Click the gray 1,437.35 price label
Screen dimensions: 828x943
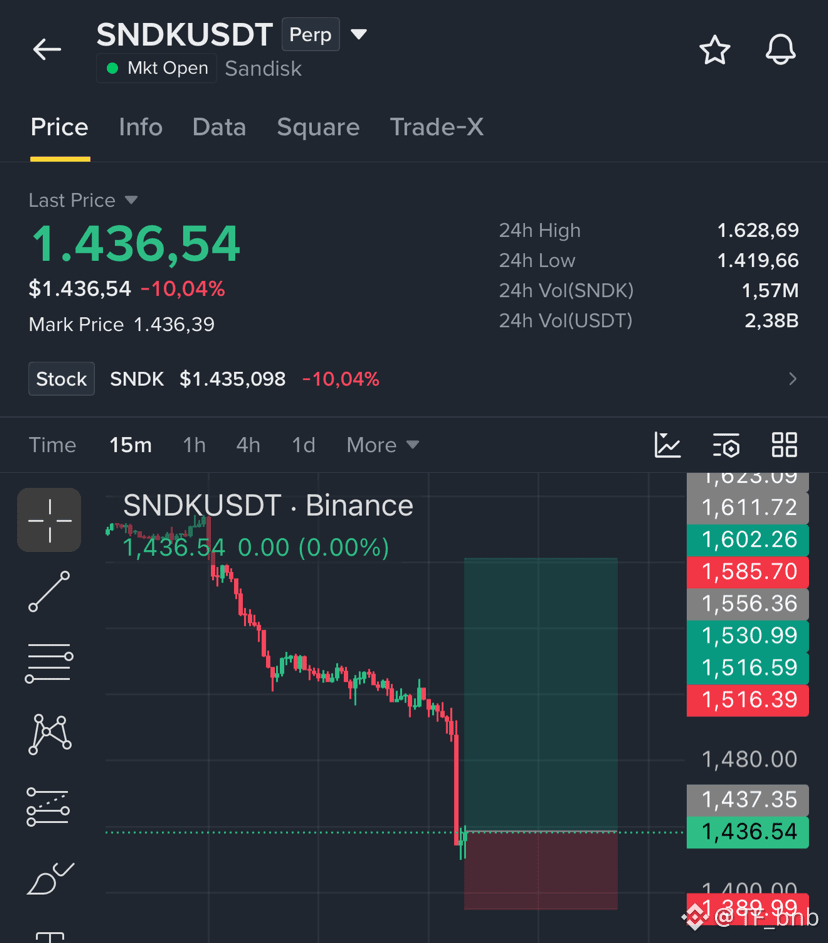pos(748,800)
